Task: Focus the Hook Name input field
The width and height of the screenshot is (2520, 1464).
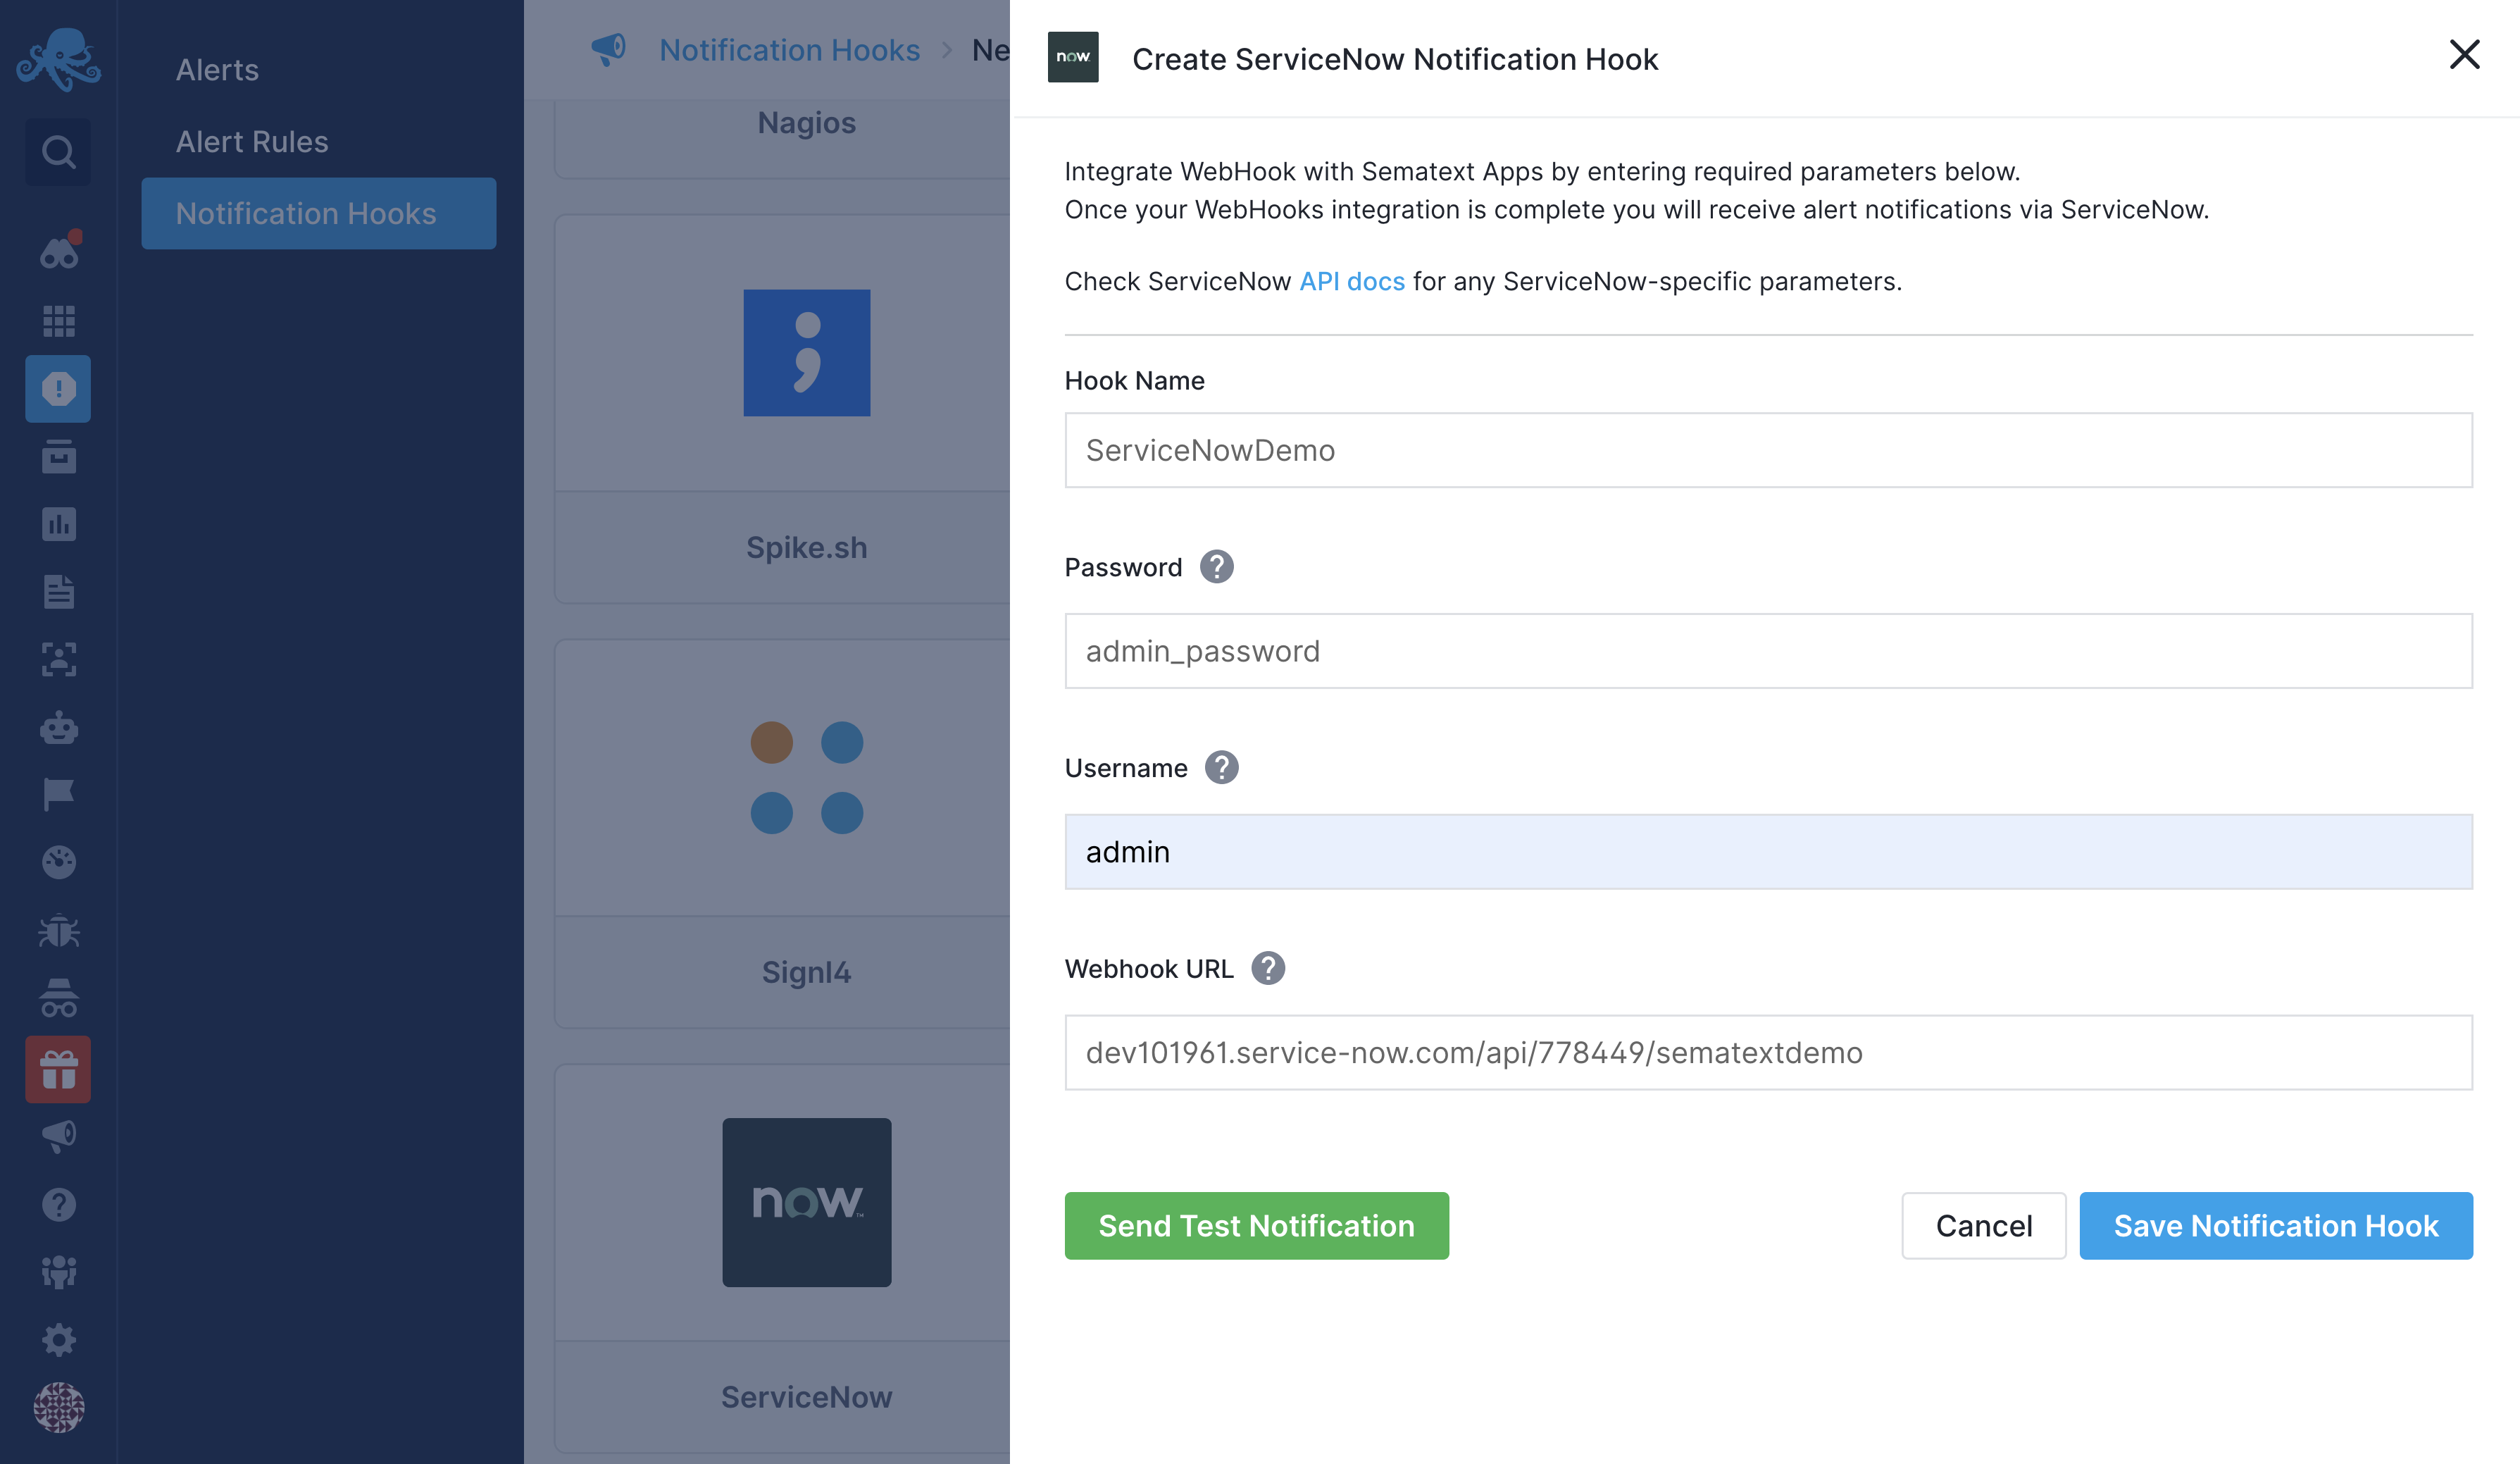Action: (1768, 451)
